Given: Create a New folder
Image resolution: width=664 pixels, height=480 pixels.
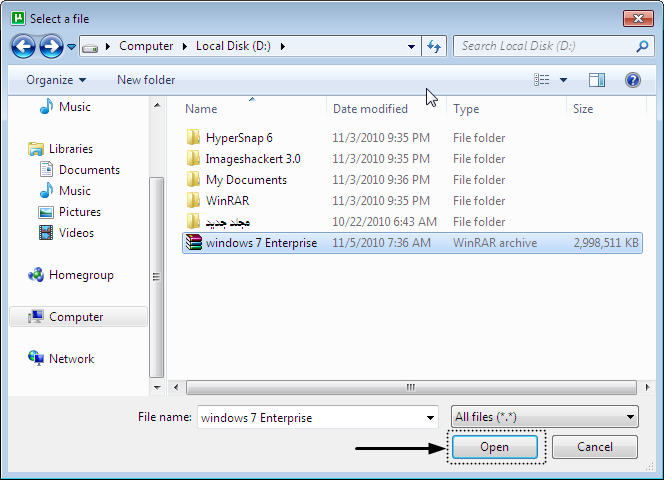Looking at the screenshot, I should pyautogui.click(x=146, y=80).
